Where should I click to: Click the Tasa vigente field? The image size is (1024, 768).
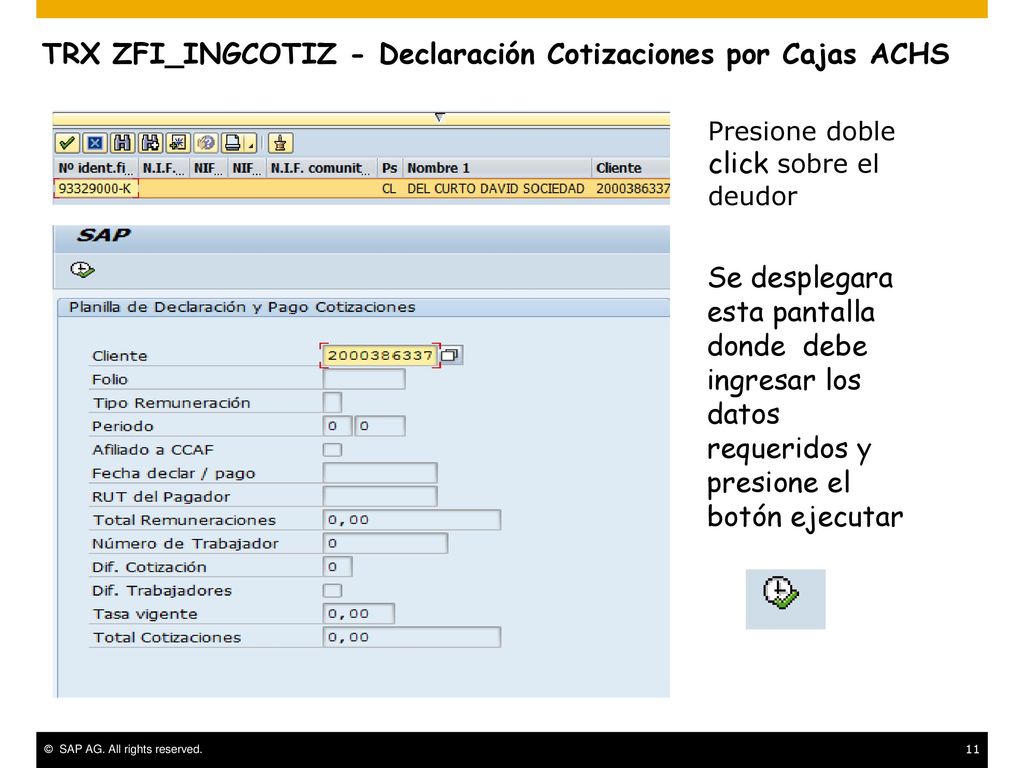tap(359, 614)
